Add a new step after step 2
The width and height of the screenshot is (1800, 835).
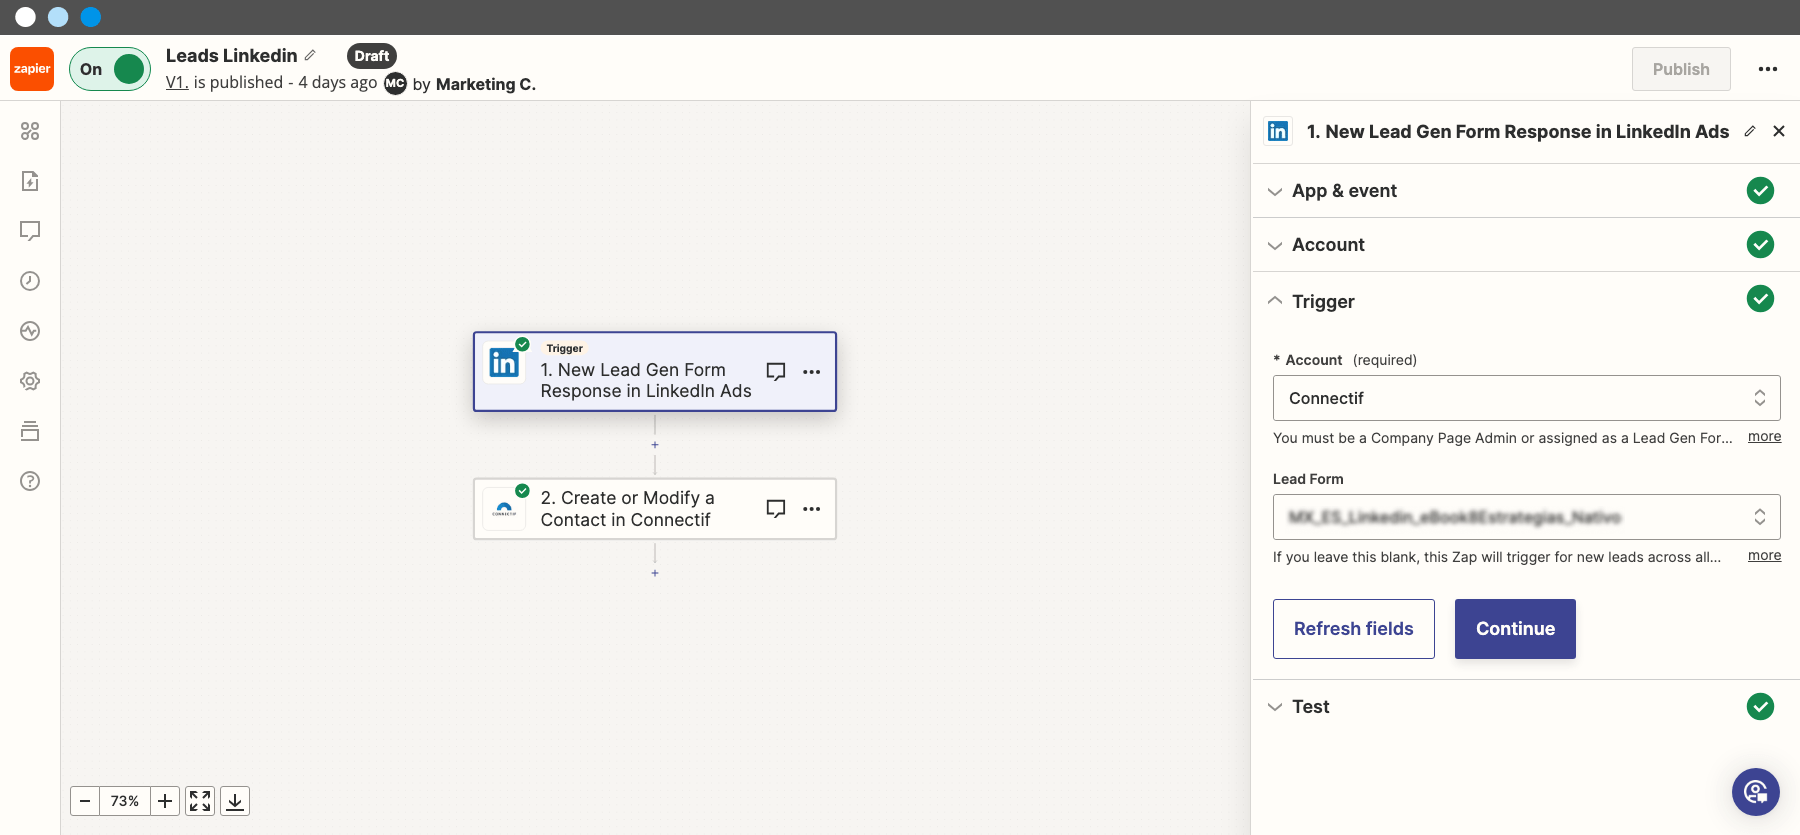pos(655,573)
